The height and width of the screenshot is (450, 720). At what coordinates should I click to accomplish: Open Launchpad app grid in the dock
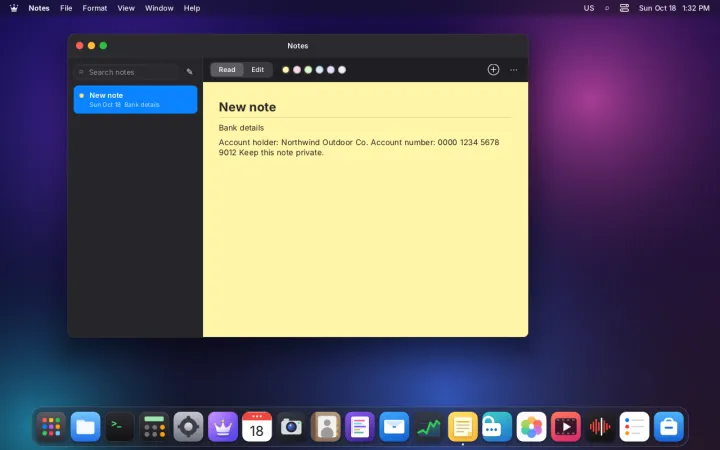51,427
